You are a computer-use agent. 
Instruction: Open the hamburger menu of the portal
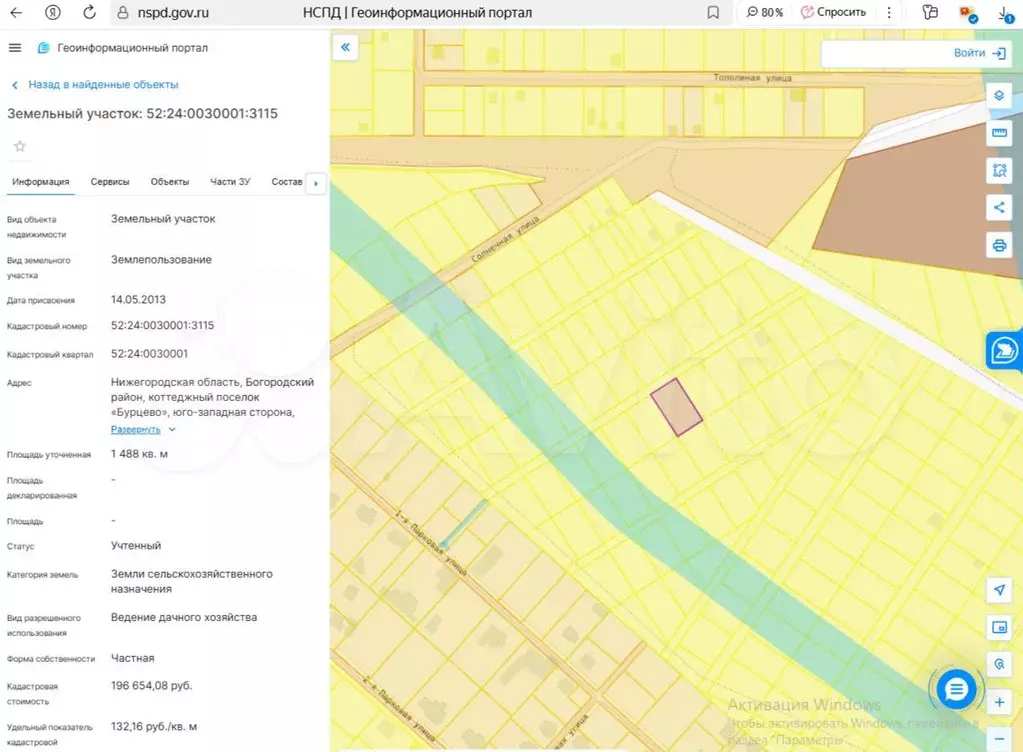point(15,48)
